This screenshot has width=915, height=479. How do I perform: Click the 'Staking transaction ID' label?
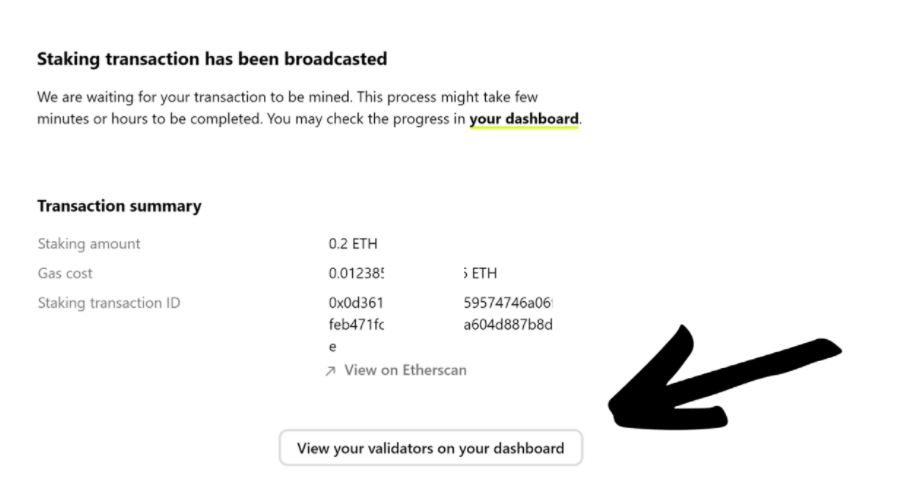click(x=108, y=303)
